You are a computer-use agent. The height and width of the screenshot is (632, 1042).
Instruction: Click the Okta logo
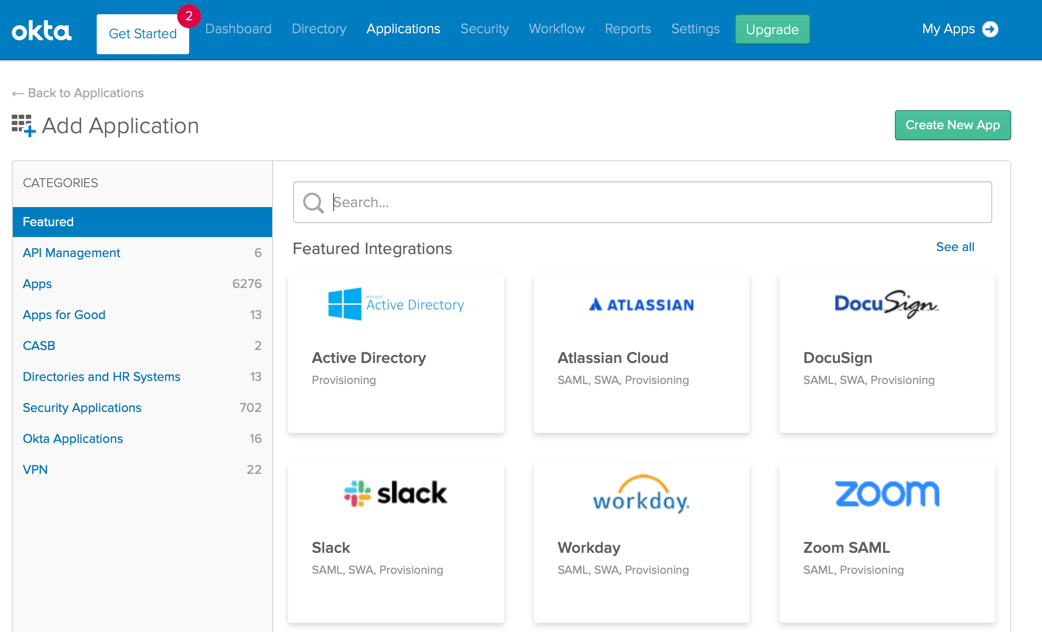42,31
